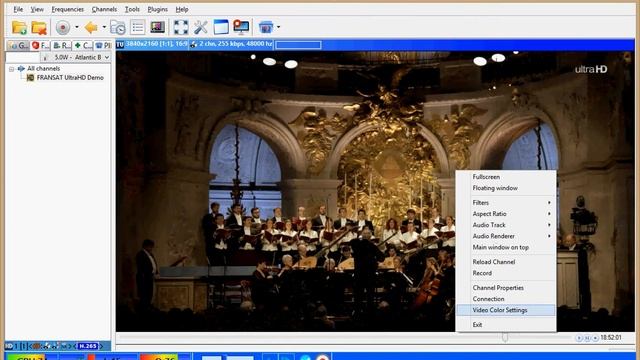Expand the Audio Renderer submenu

[x=506, y=236]
